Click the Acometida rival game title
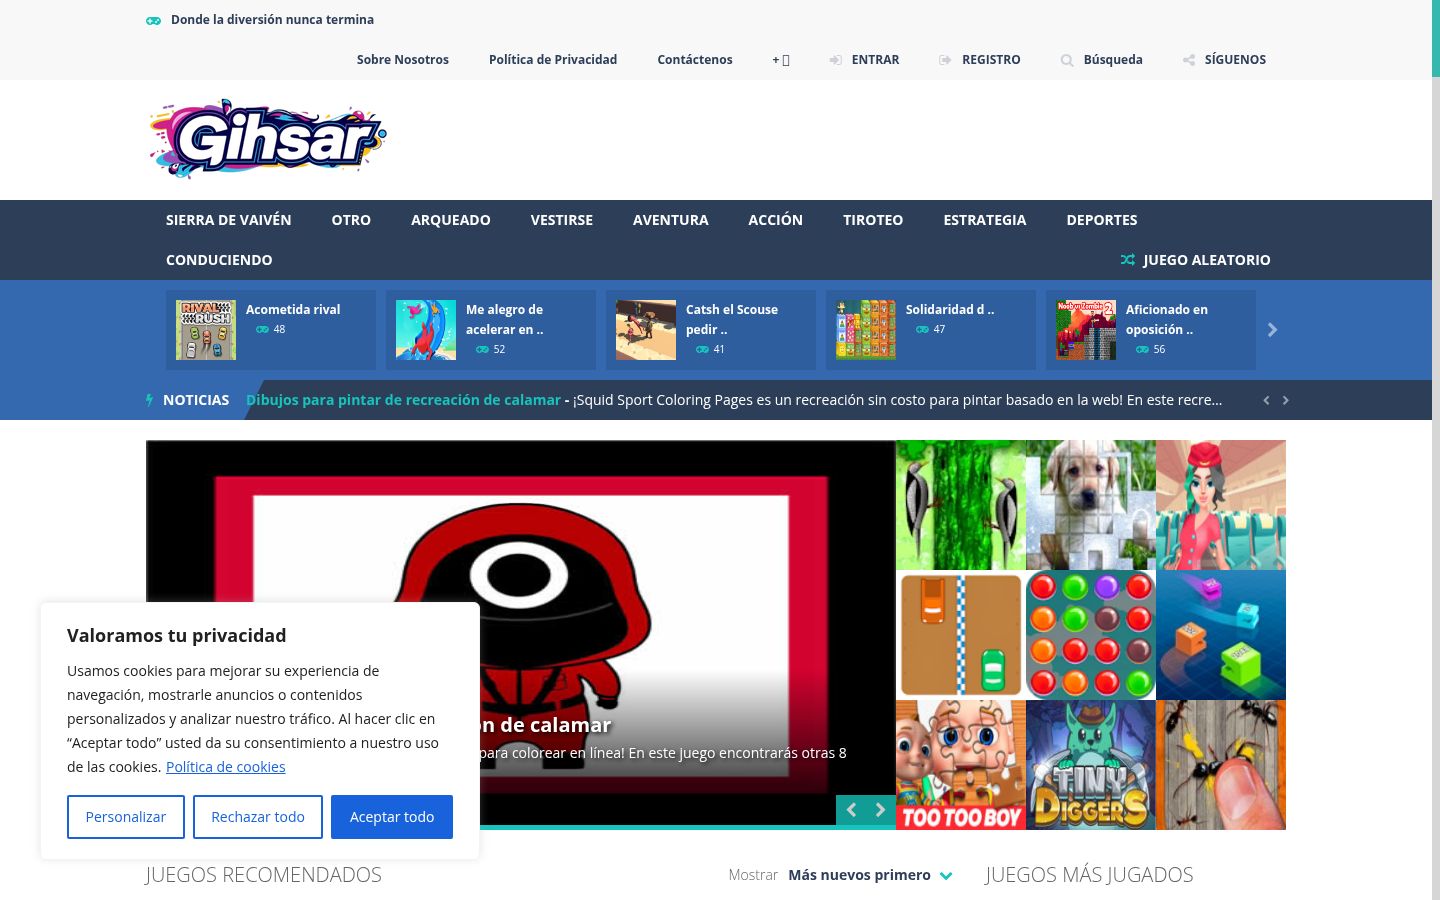The width and height of the screenshot is (1440, 900). tap(293, 310)
